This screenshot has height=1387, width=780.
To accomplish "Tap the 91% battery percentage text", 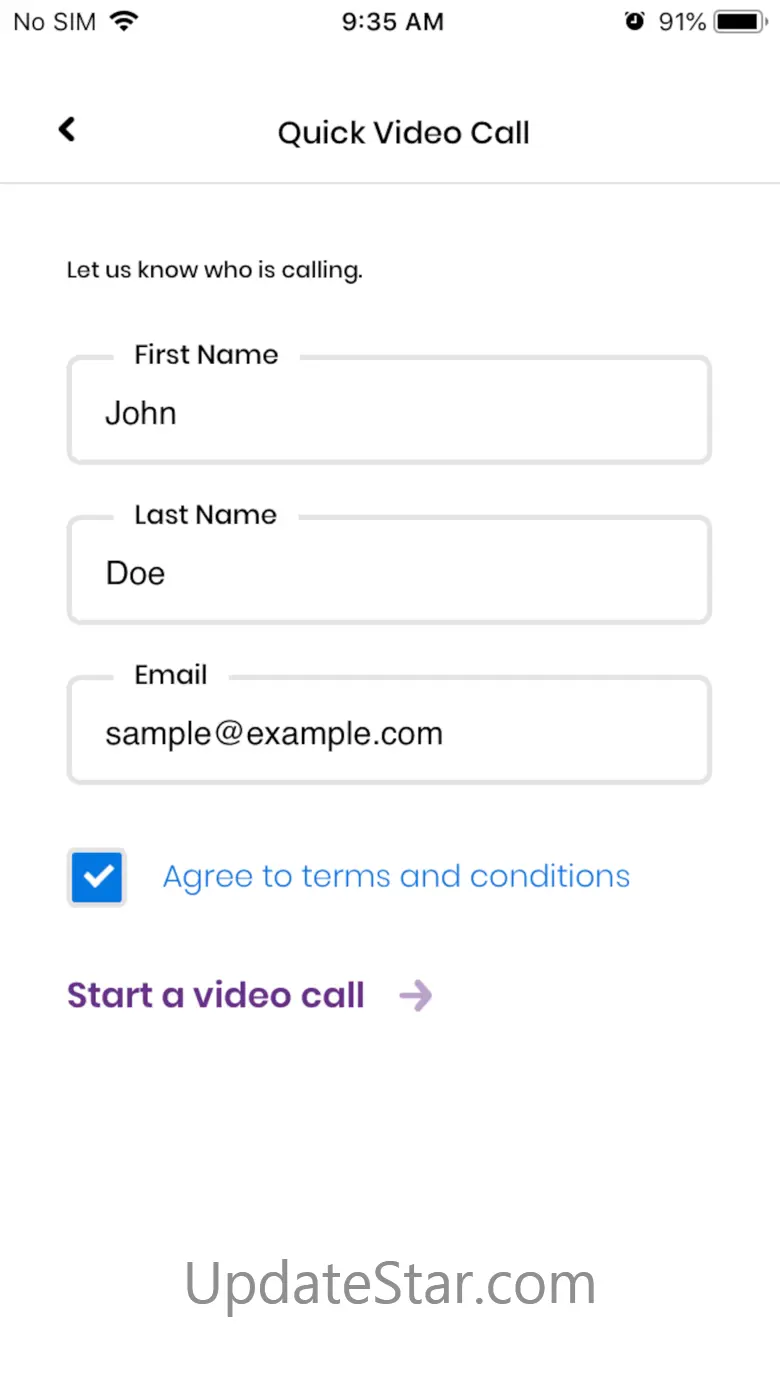I will coord(682,21).
